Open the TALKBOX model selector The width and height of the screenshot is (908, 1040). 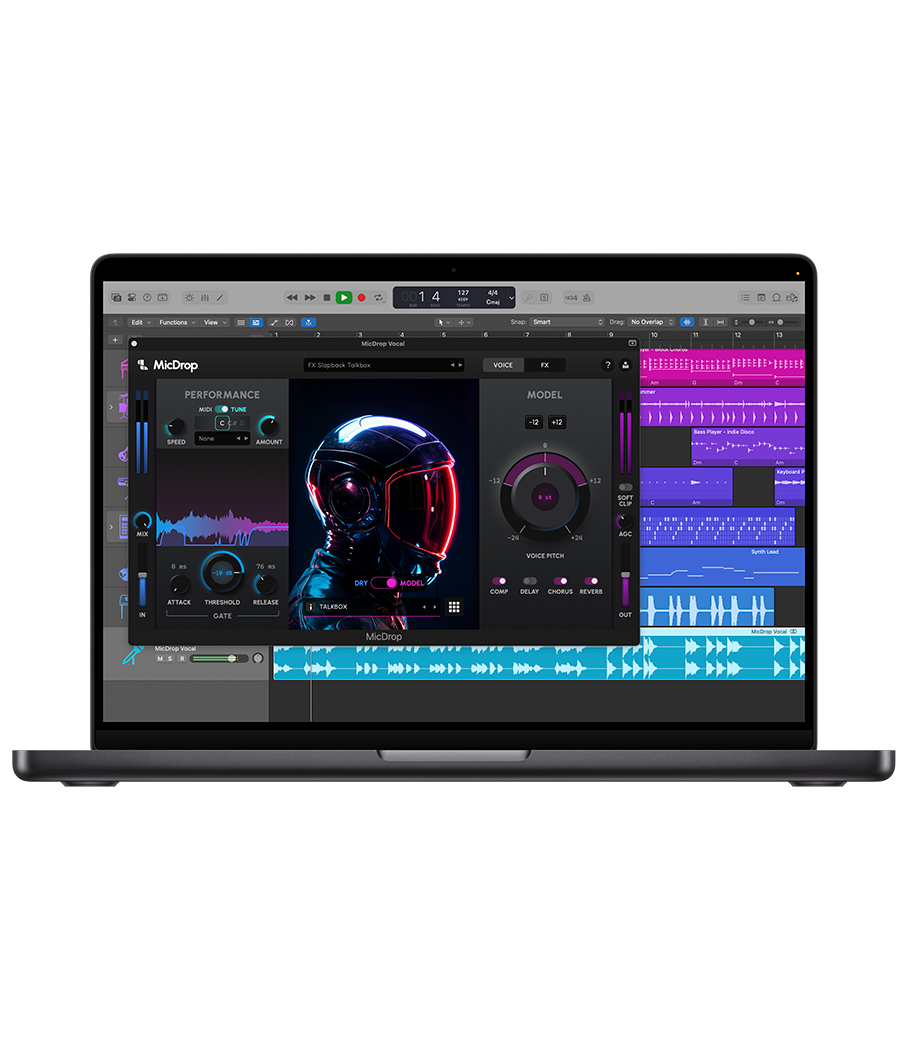click(371, 607)
